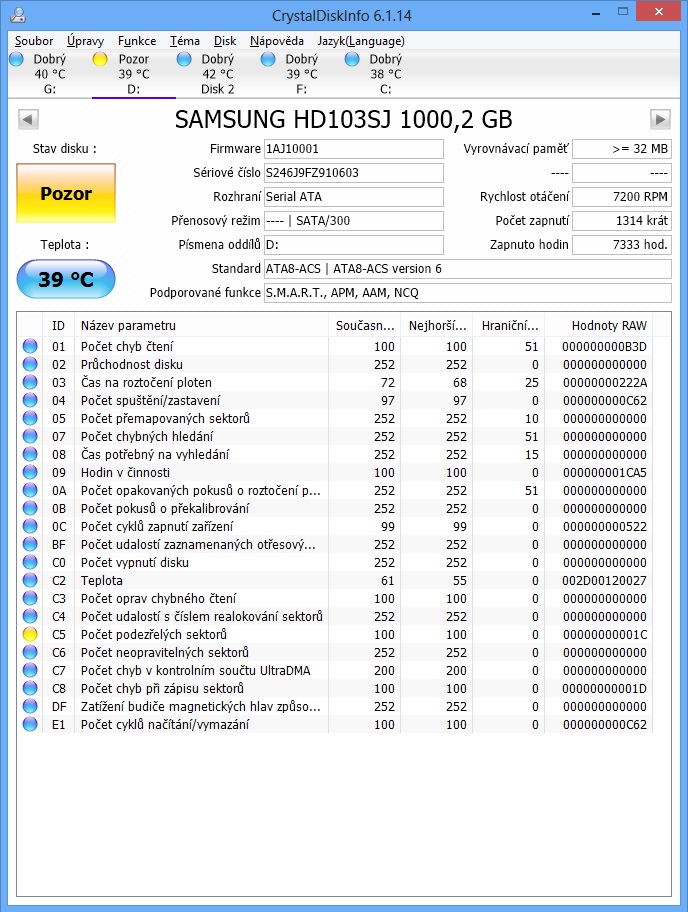The image size is (688, 912).
Task: Click status orb of 09 Hodin v činnosti
Action: tap(30, 472)
